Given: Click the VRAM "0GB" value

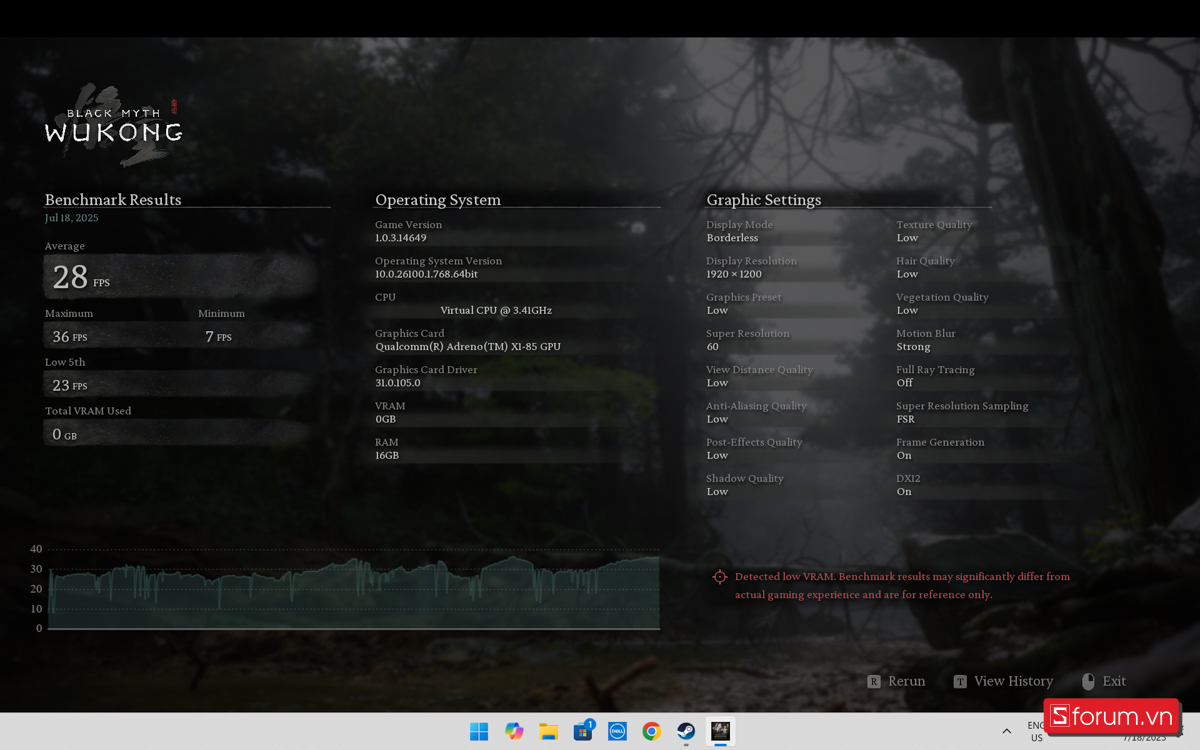Looking at the screenshot, I should (x=386, y=419).
